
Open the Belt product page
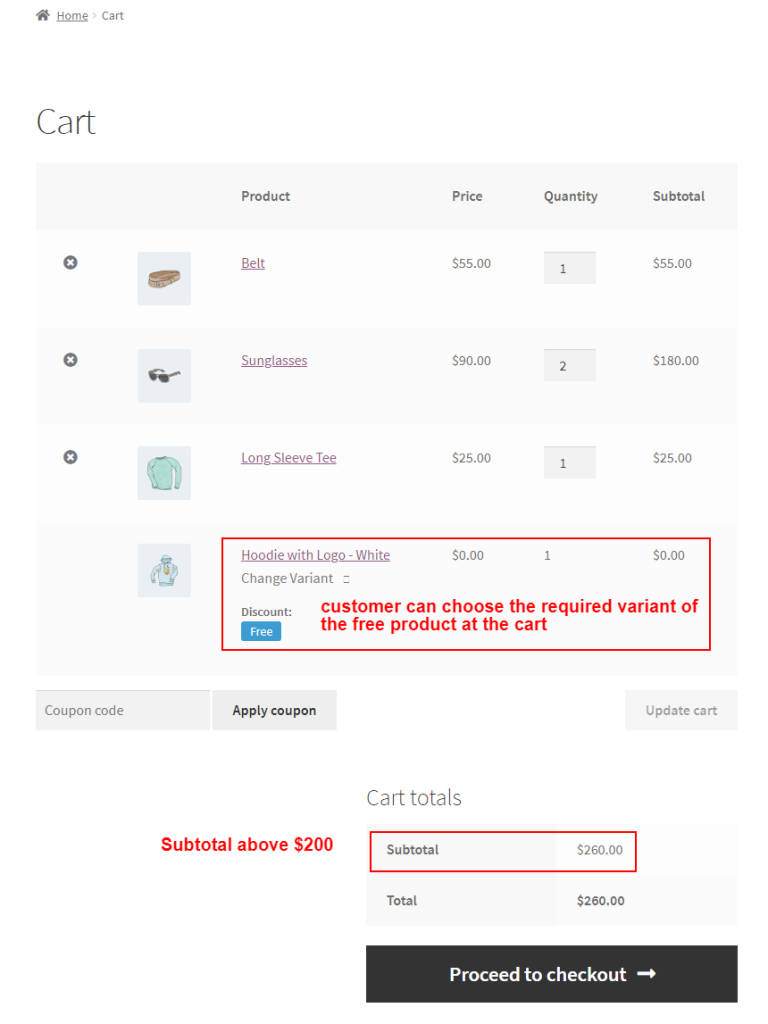(x=252, y=262)
